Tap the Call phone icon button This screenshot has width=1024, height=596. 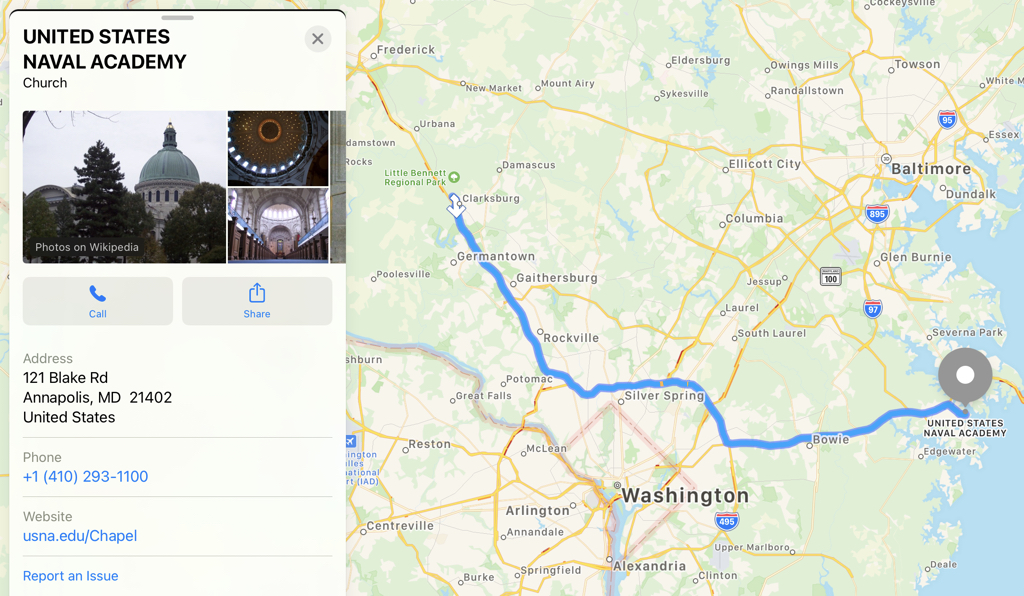(x=98, y=301)
